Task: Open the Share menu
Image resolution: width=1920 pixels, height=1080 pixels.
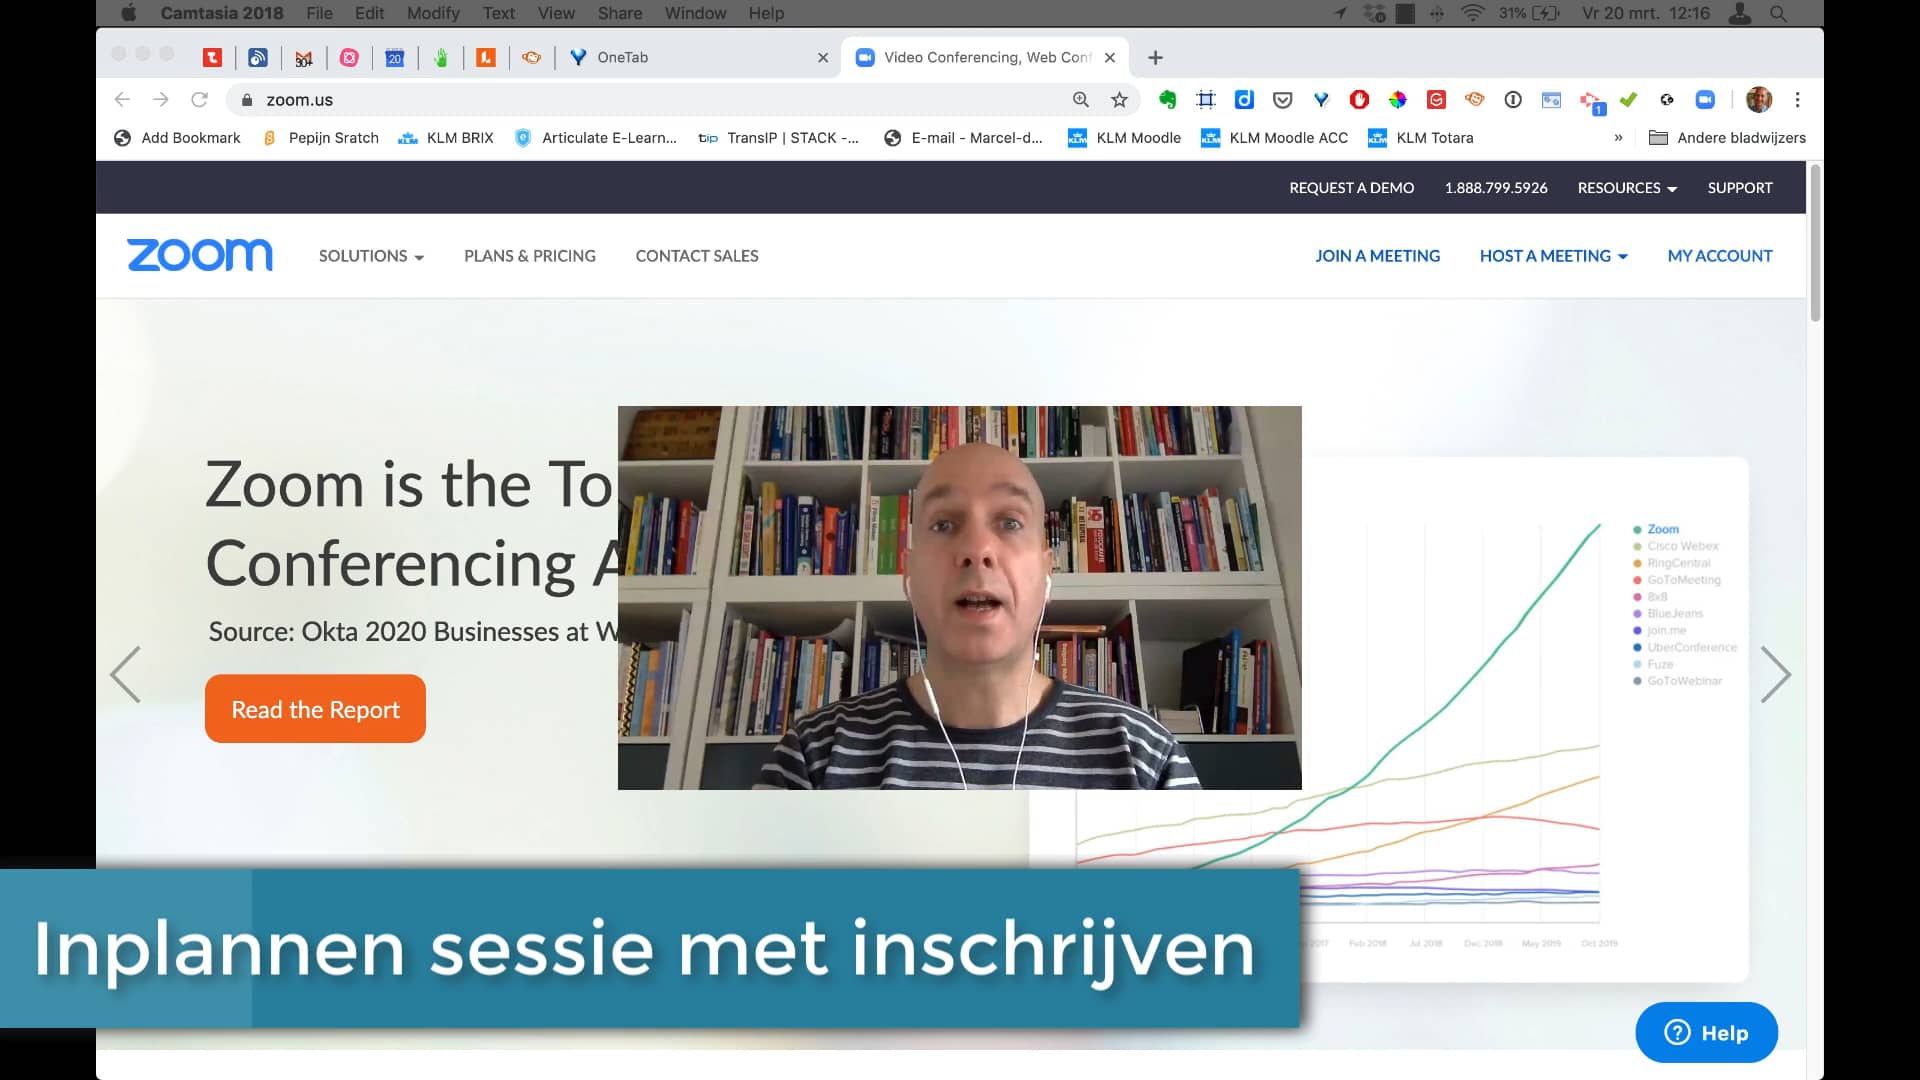Action: click(x=620, y=13)
